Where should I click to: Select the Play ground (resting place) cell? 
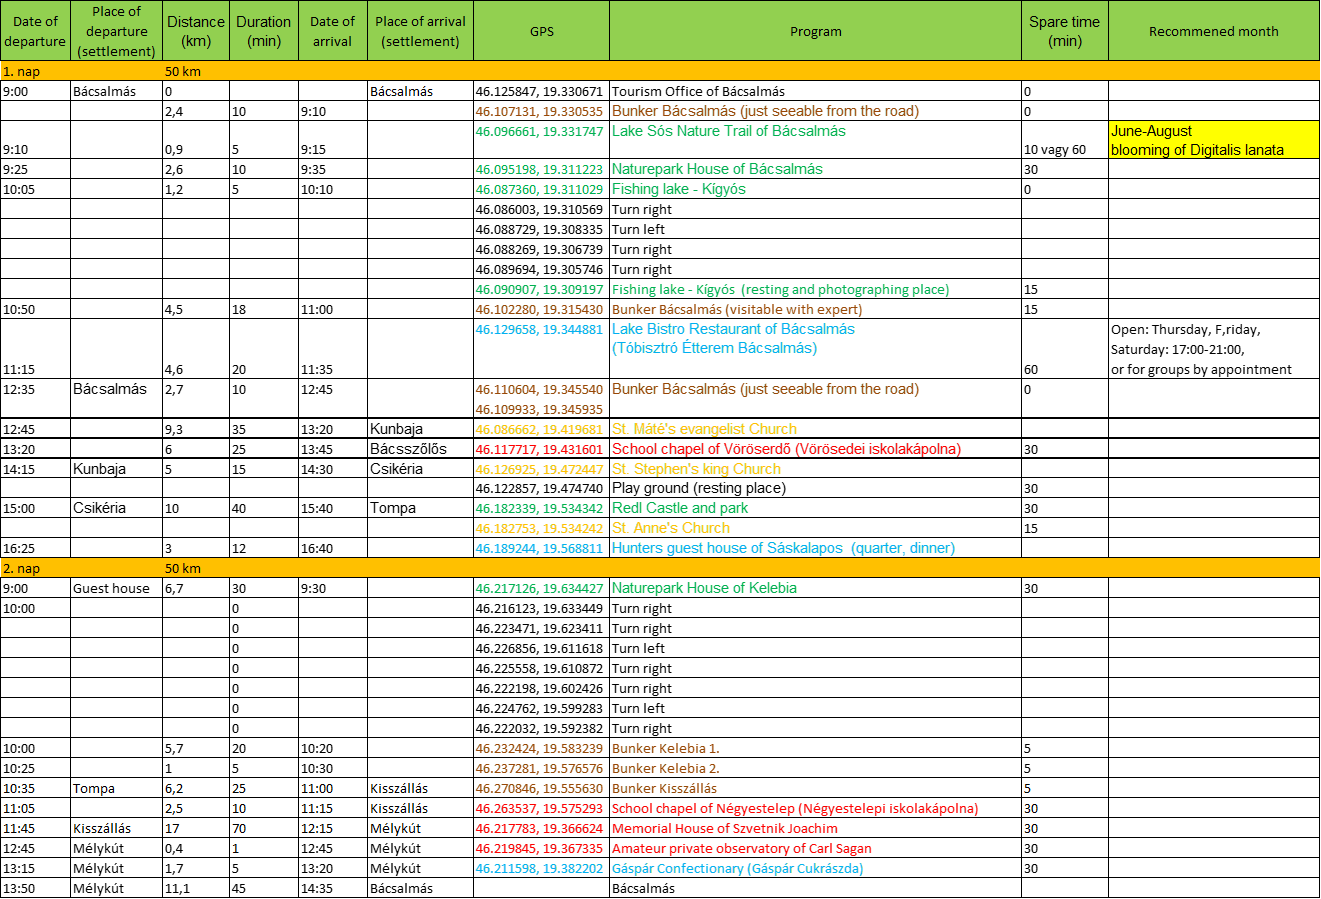699,488
